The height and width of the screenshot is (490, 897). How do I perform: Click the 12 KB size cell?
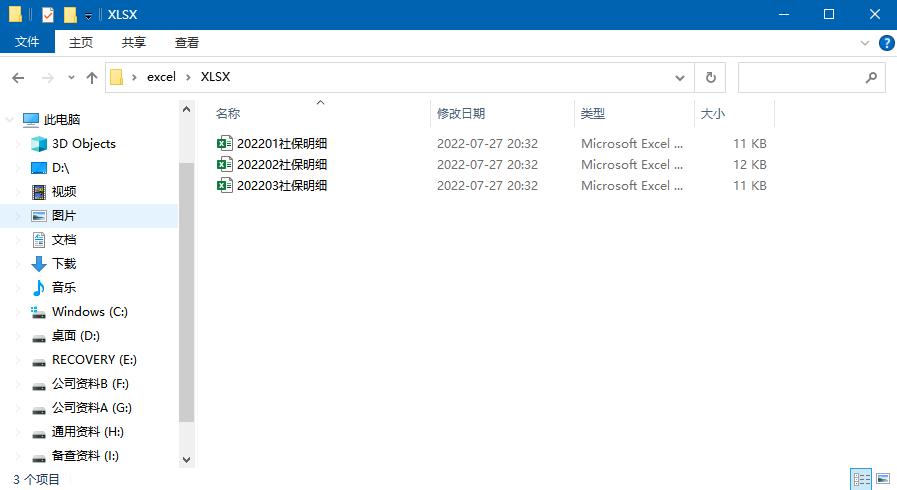(x=749, y=165)
